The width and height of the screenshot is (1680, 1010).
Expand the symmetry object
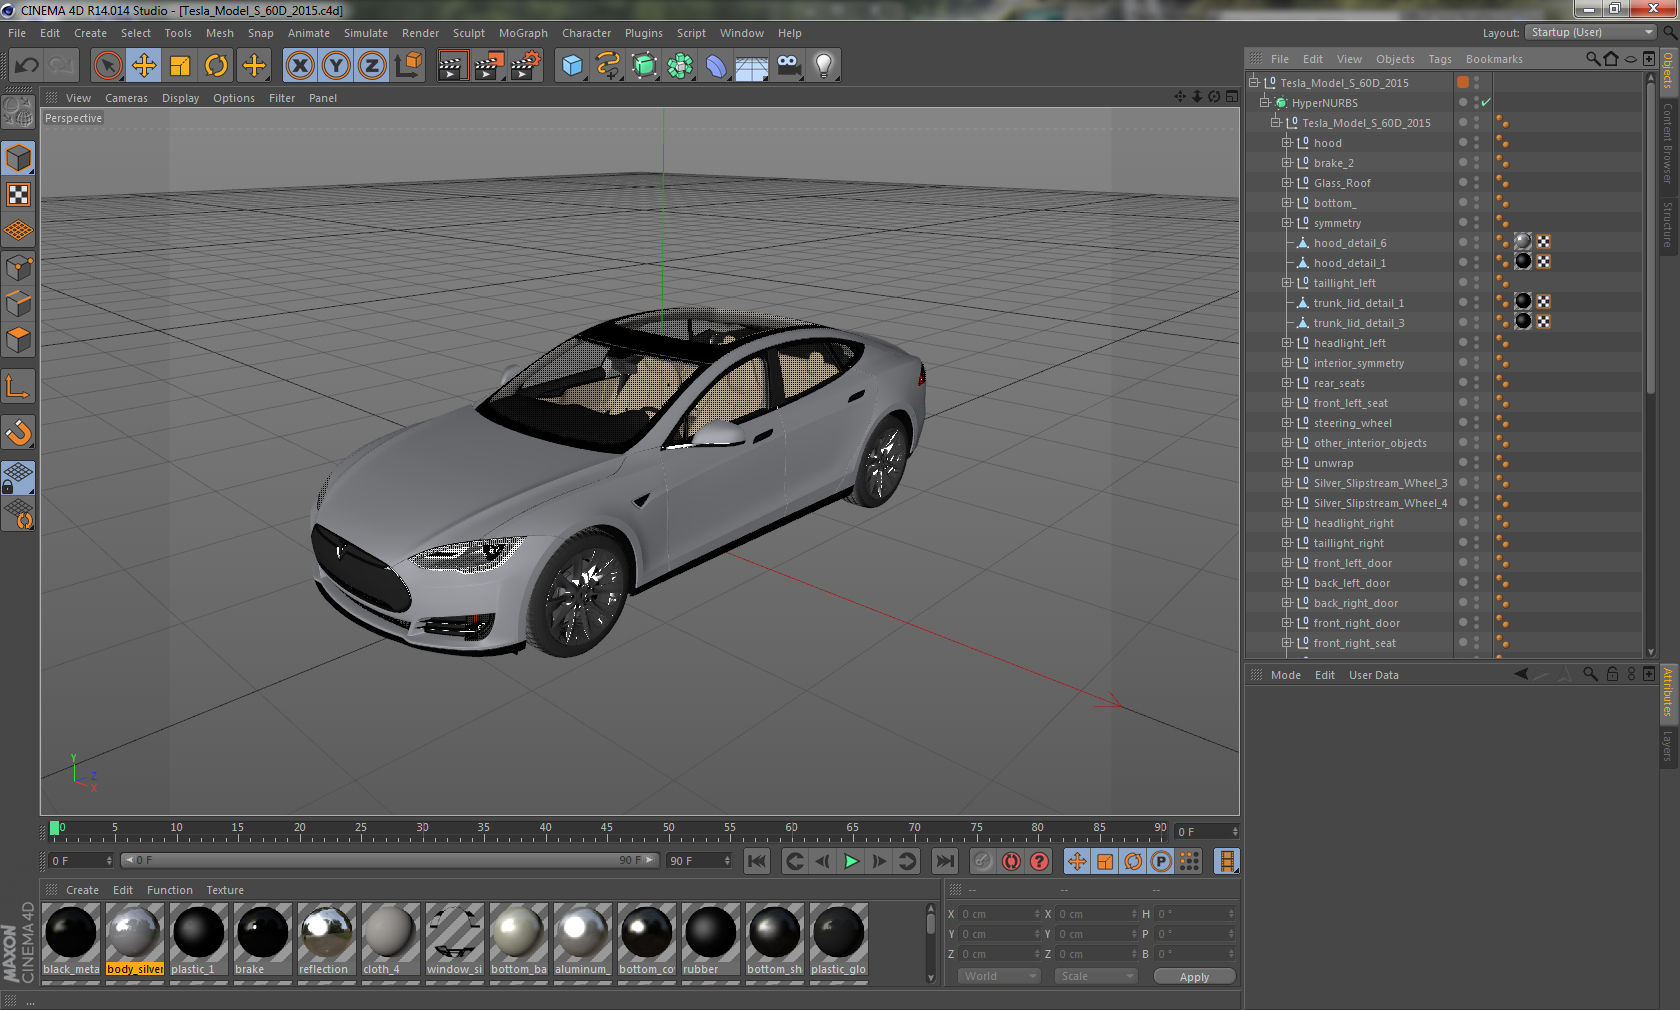point(1287,223)
